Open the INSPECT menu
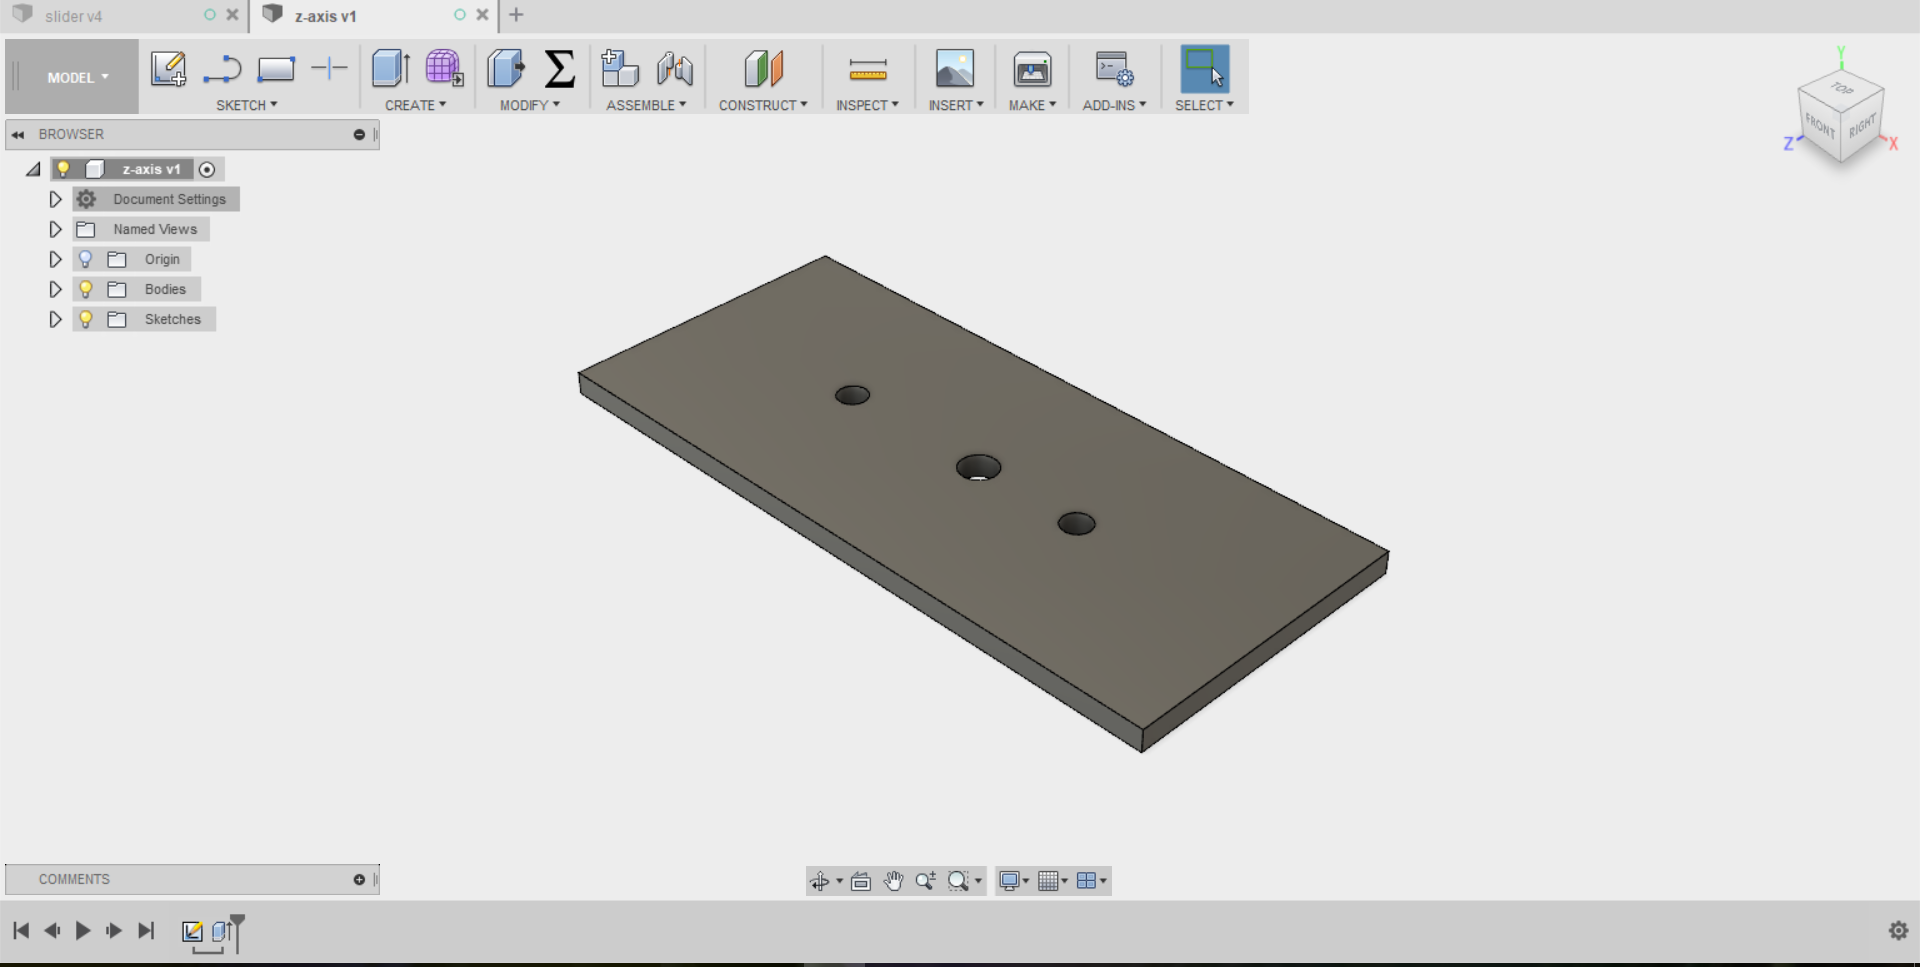Screen dimensions: 1920x967 pyautogui.click(x=868, y=105)
